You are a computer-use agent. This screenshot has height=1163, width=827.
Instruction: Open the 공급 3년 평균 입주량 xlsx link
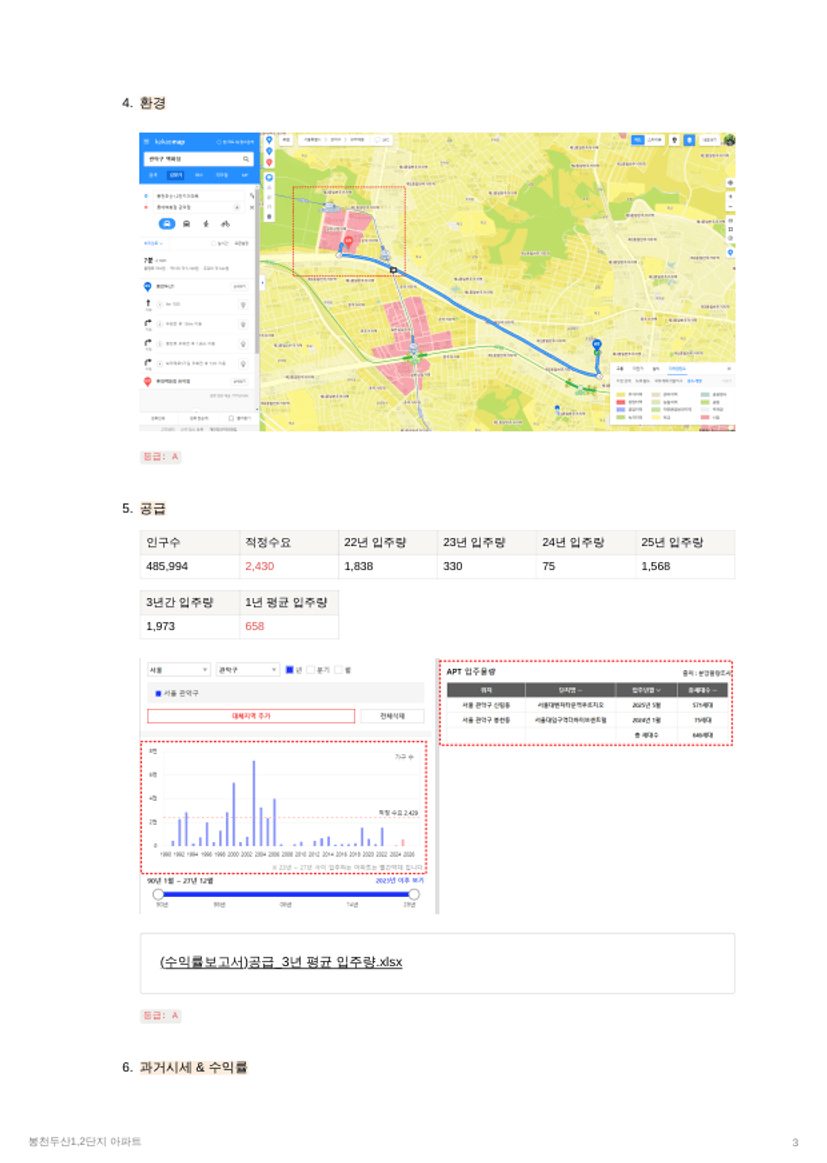[281, 962]
